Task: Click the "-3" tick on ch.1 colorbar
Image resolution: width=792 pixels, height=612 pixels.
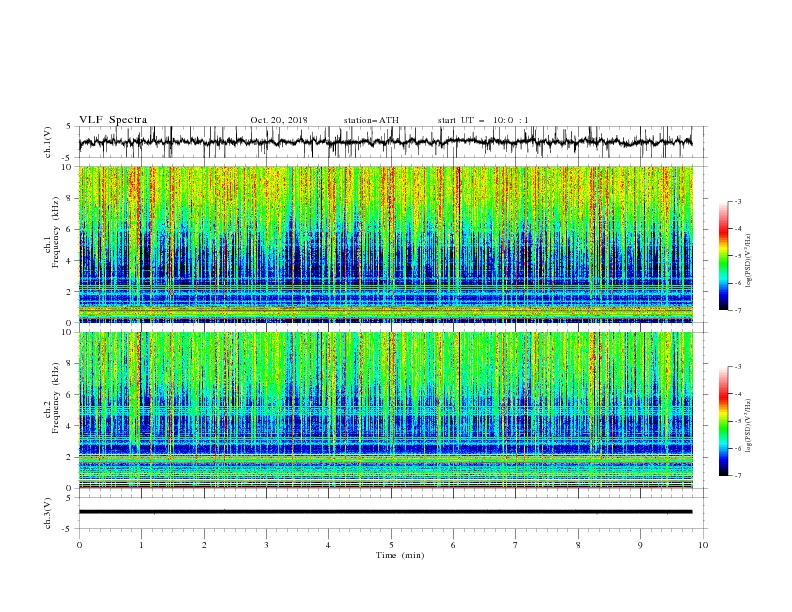Action: [x=737, y=202]
